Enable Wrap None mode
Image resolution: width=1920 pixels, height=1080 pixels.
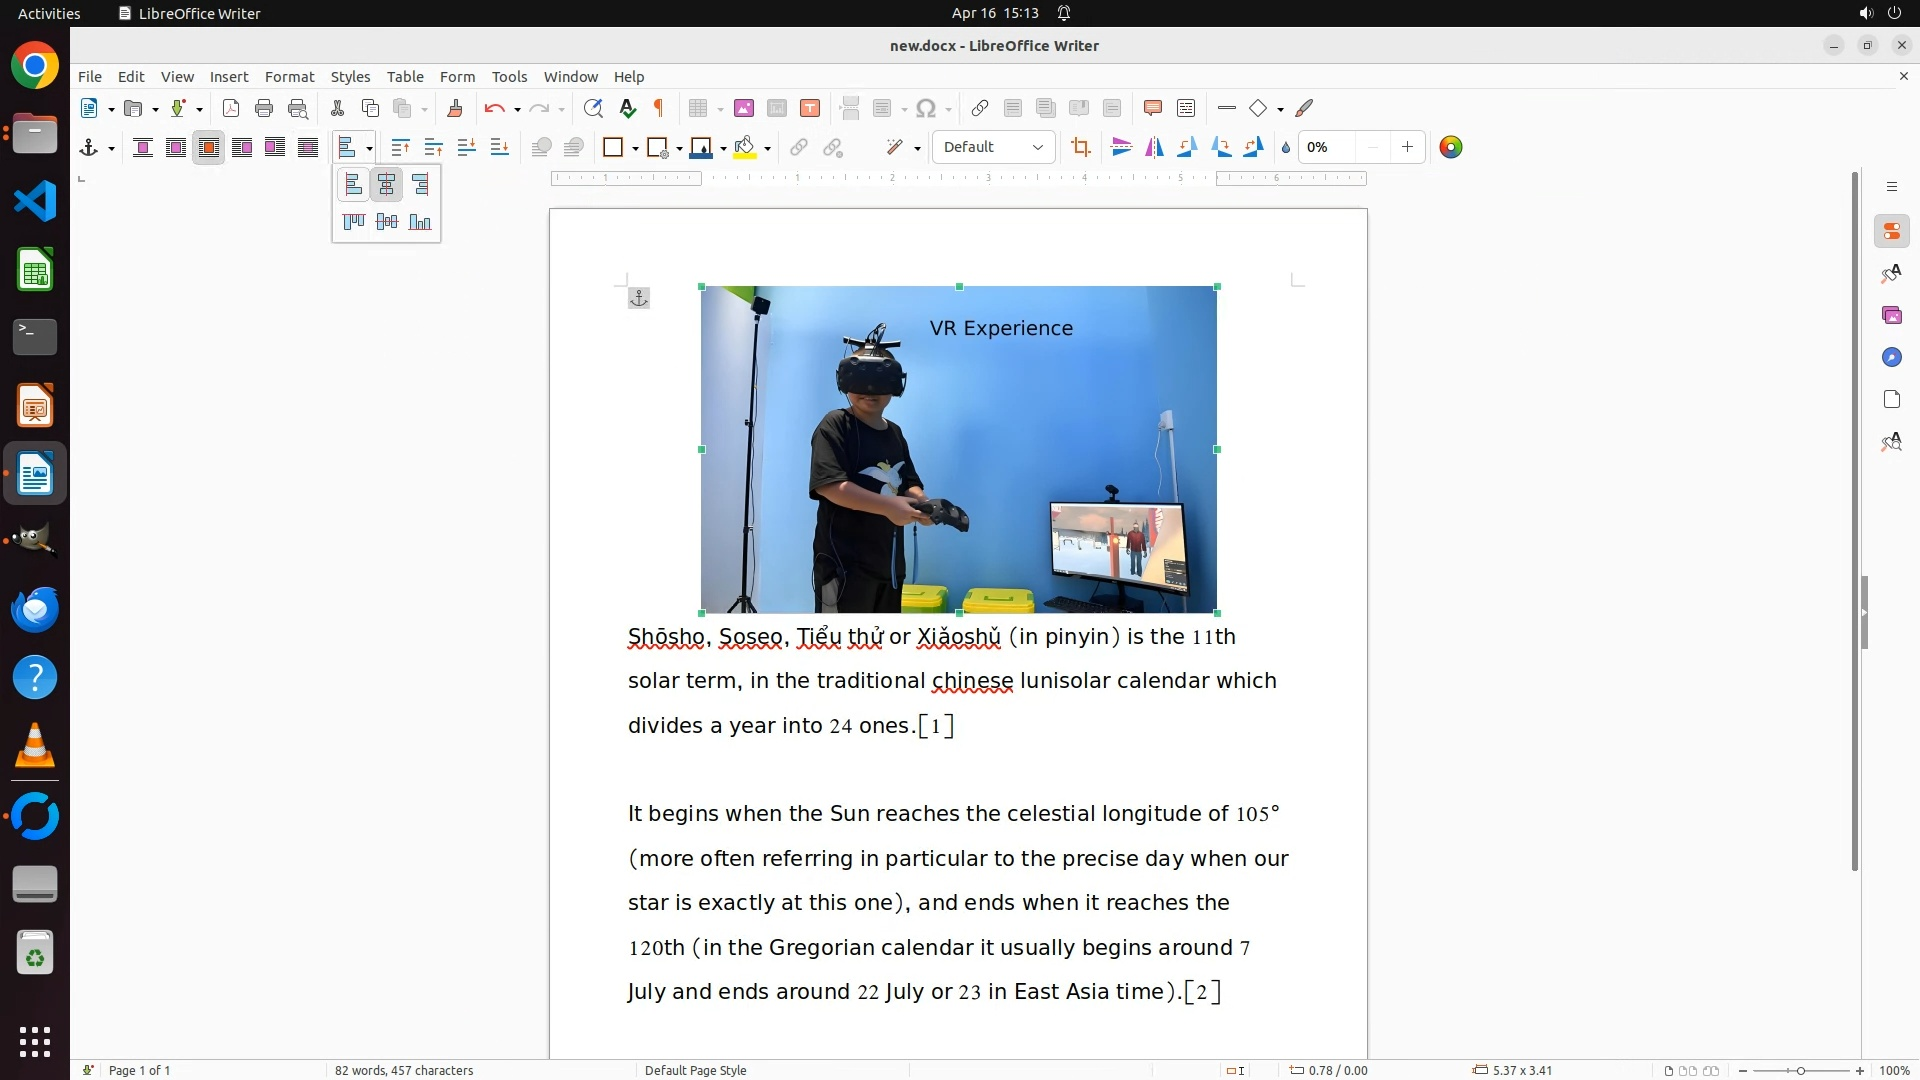click(143, 147)
